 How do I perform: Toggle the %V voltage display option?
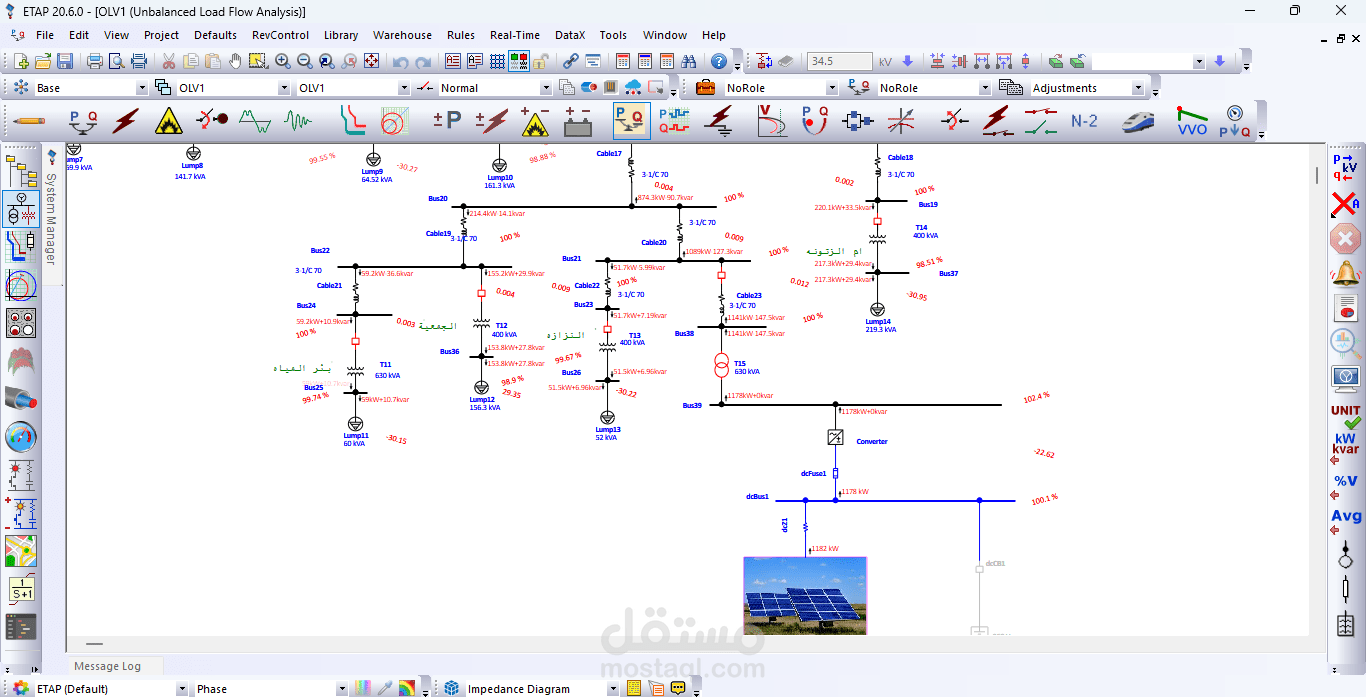(x=1346, y=481)
